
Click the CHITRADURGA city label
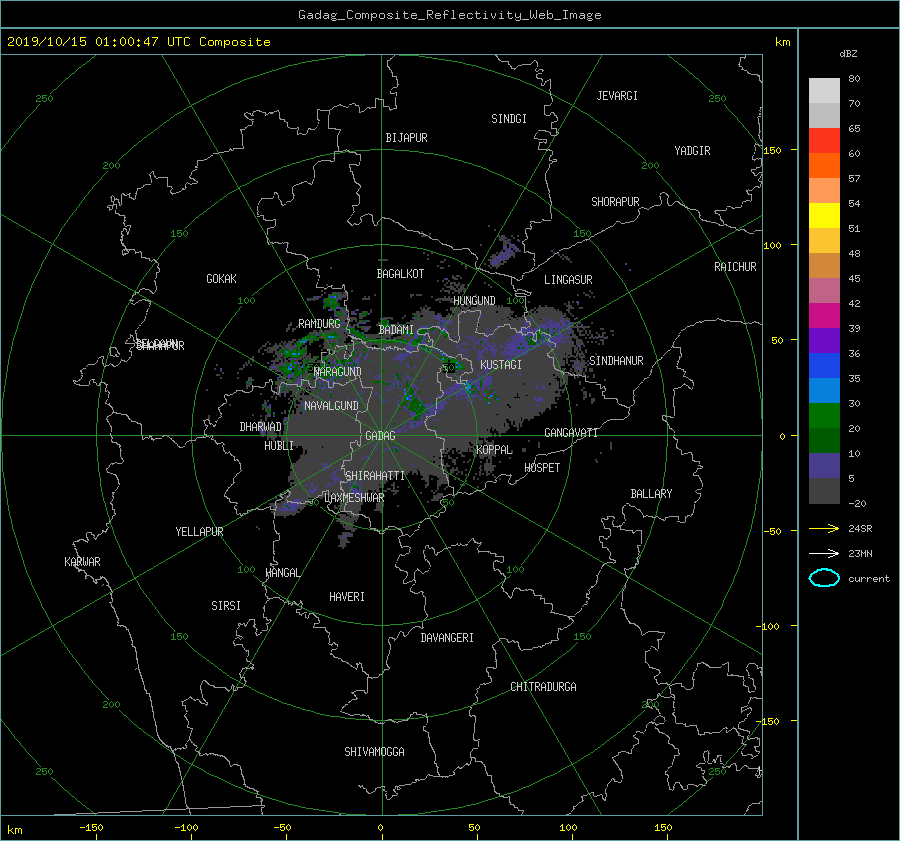(x=543, y=687)
